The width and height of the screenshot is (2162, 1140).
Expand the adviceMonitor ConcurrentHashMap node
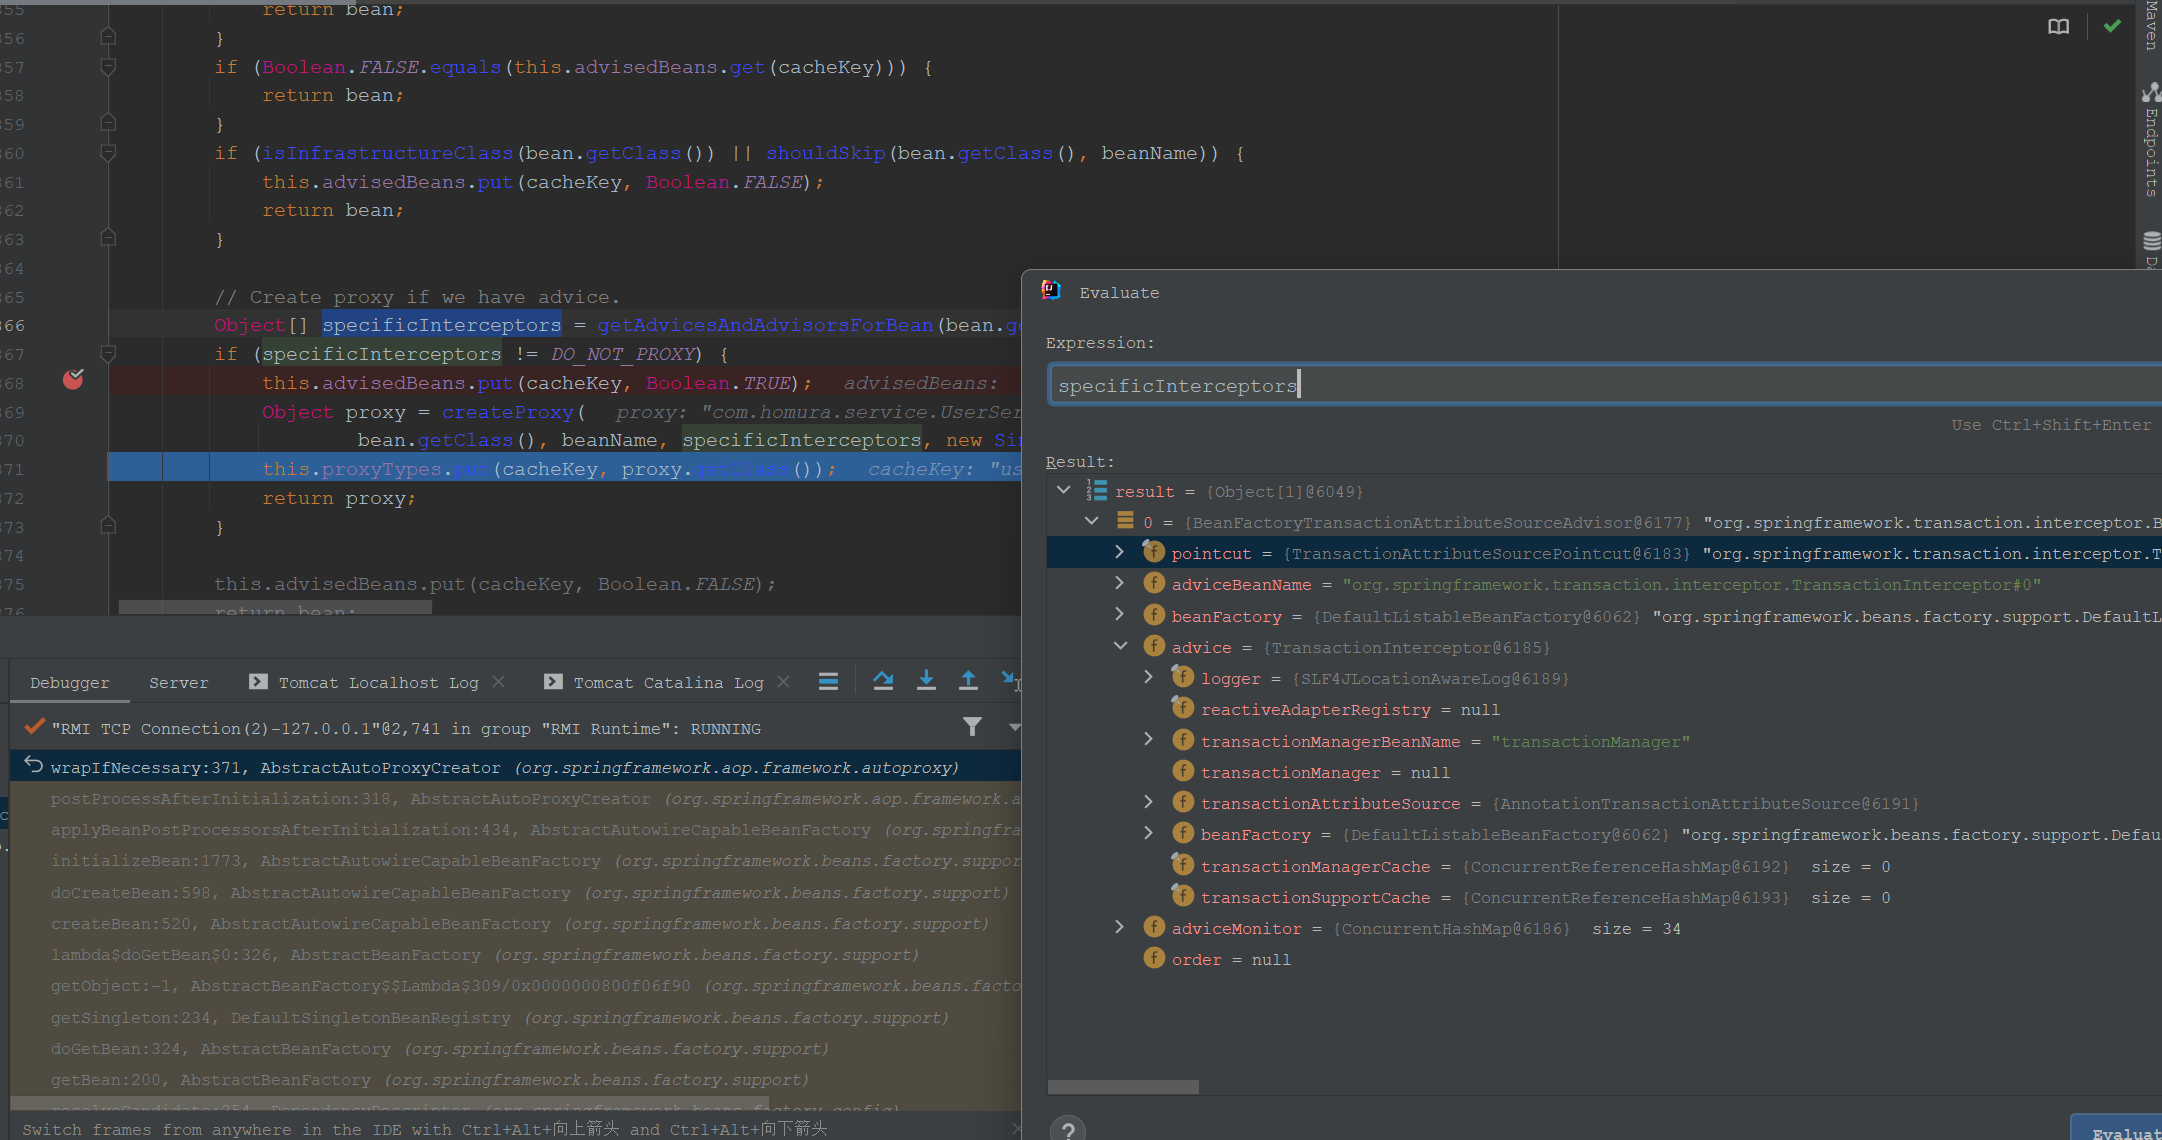click(1119, 927)
